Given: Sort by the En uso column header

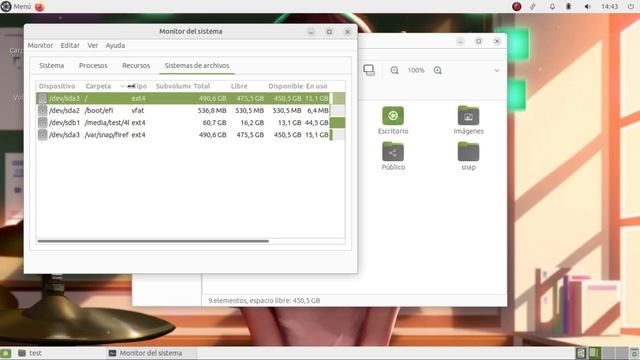Looking at the screenshot, I should point(317,86).
